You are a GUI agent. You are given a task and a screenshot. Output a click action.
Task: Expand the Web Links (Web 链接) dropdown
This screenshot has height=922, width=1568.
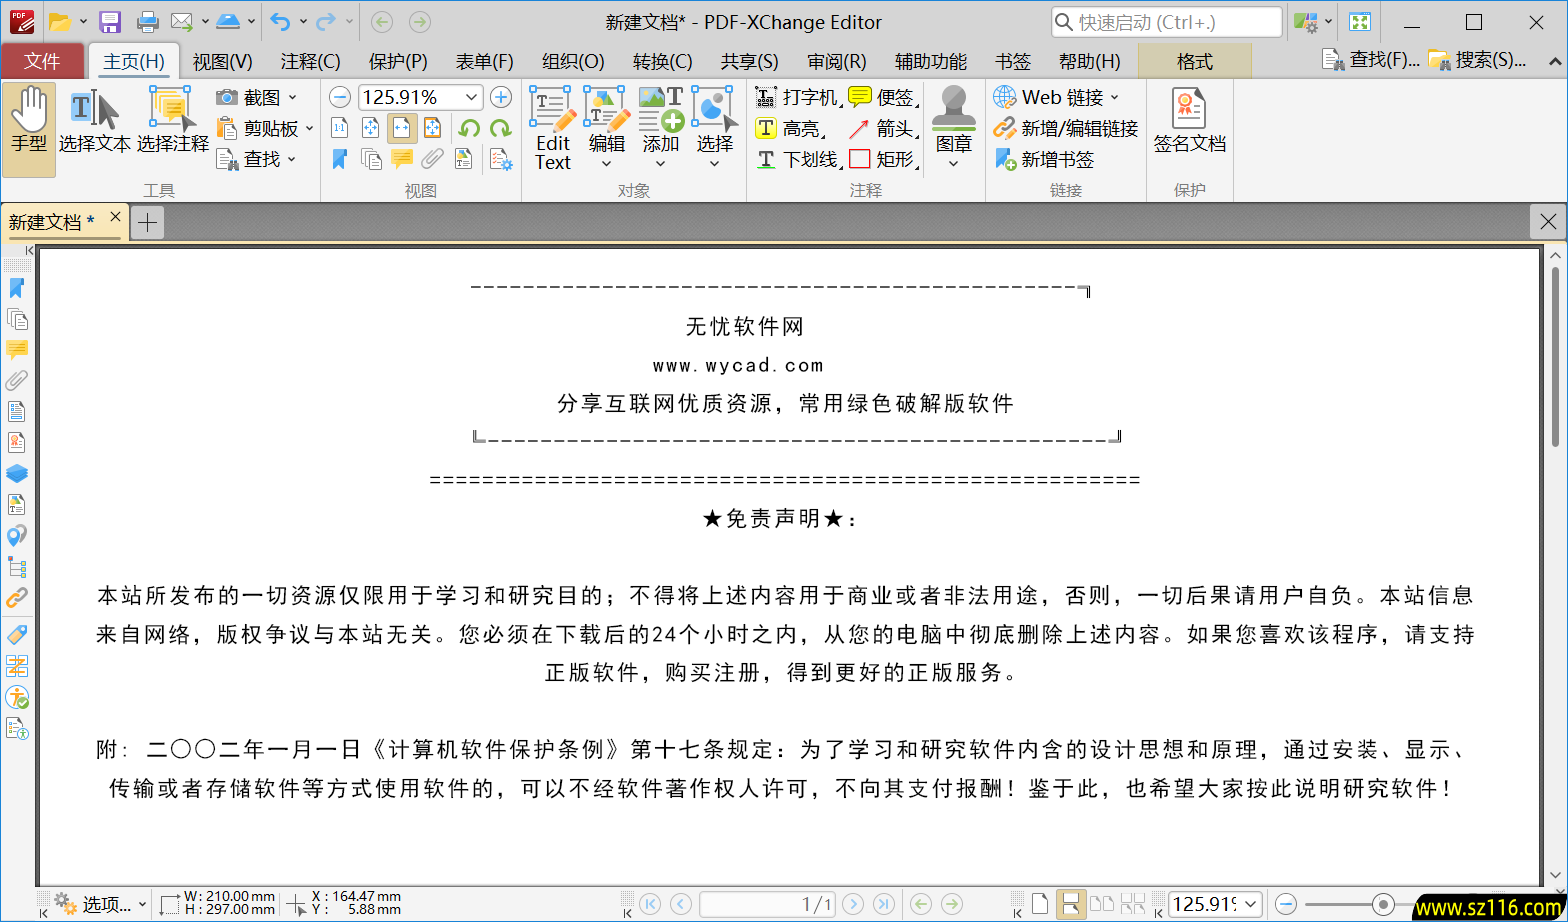point(1115,97)
